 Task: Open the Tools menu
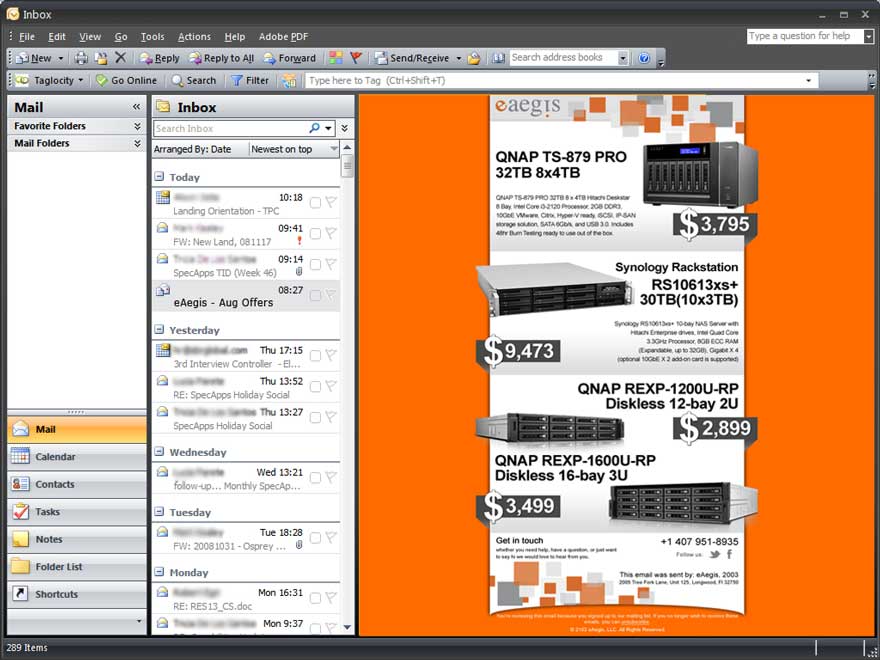coord(152,37)
